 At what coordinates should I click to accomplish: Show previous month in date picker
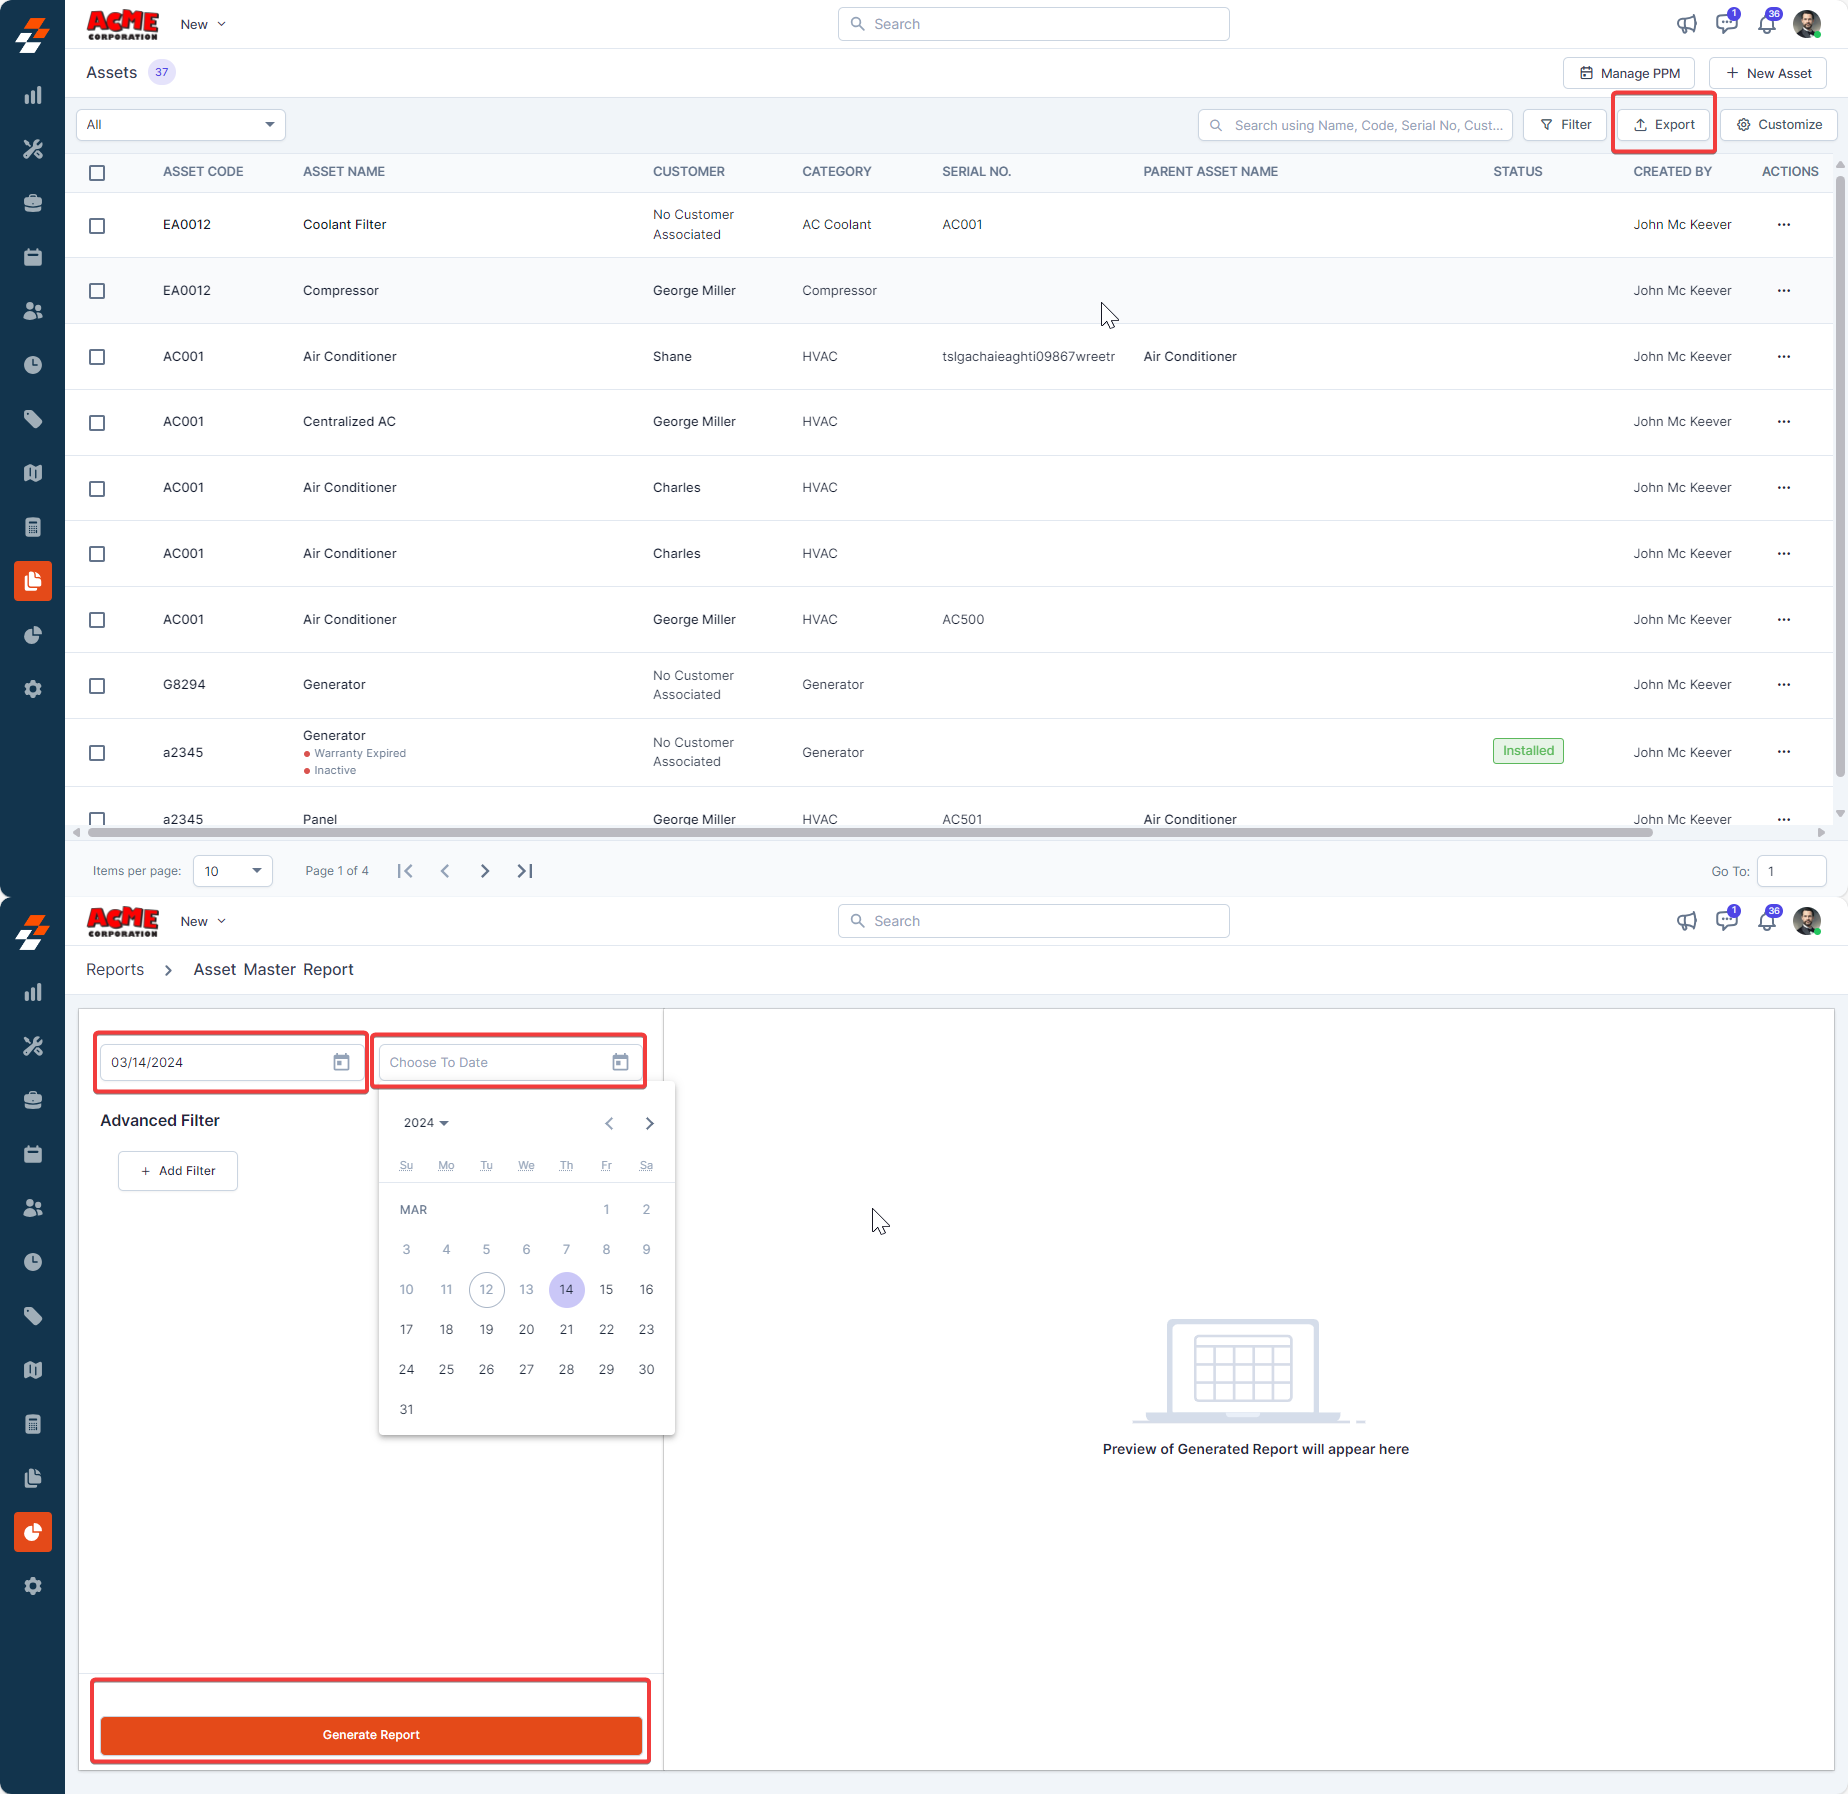tap(609, 1124)
